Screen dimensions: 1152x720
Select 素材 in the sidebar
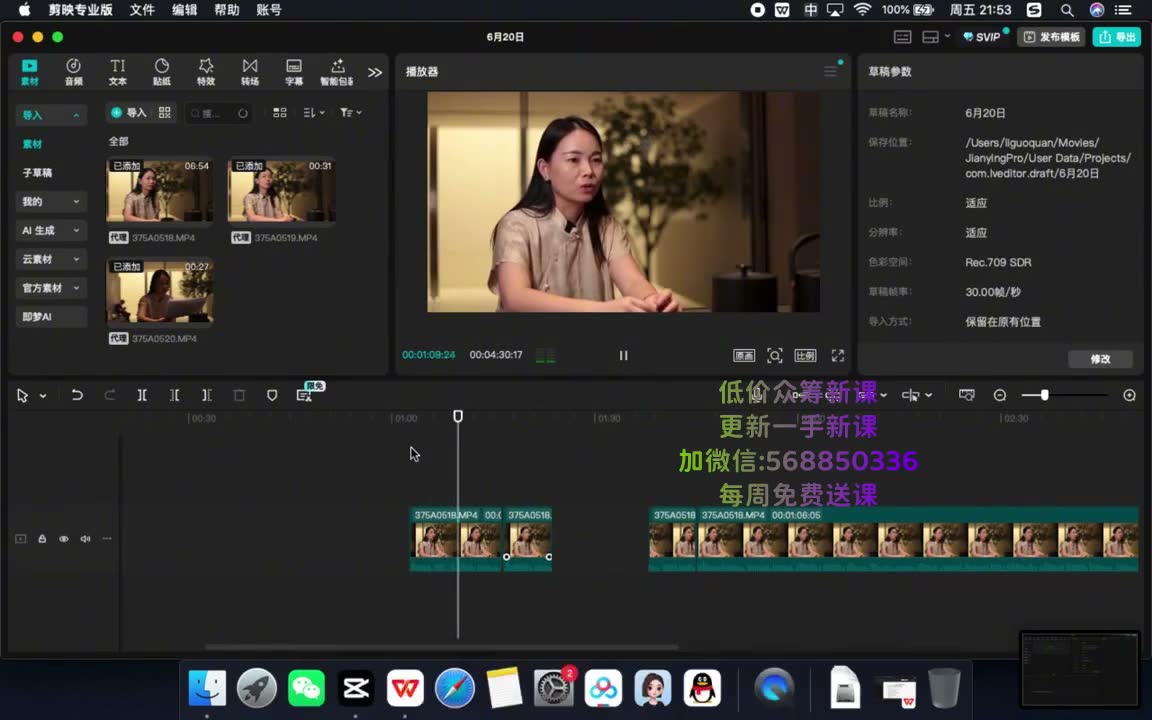[x=32, y=144]
